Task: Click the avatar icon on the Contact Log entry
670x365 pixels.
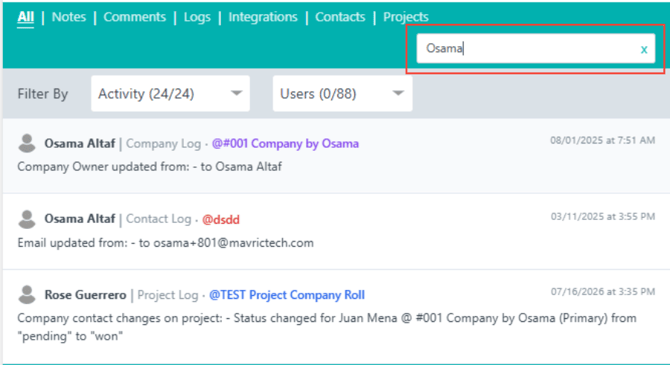Action: coord(27,219)
